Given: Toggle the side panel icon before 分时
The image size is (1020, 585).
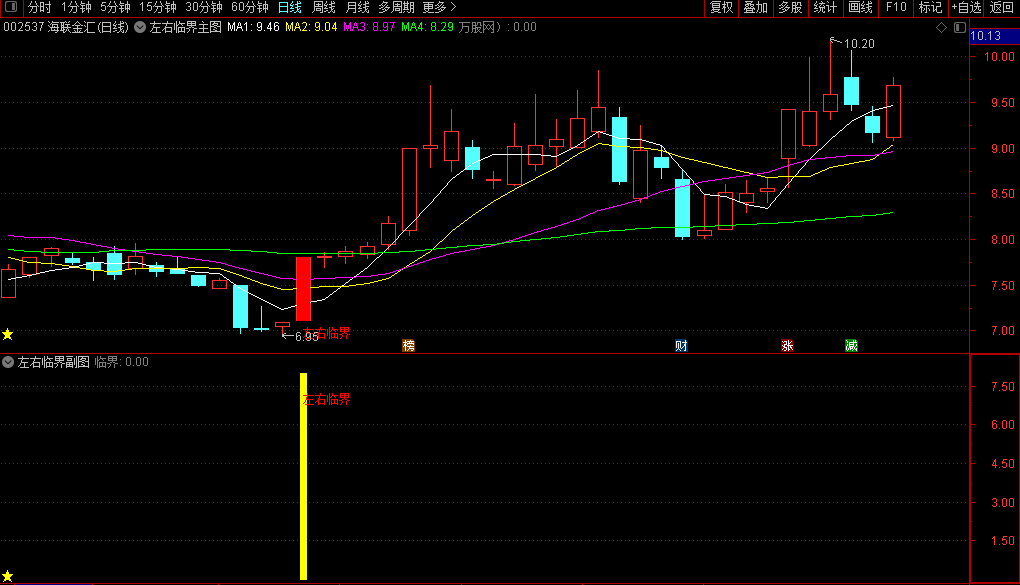Looking at the screenshot, I should pos(10,7).
